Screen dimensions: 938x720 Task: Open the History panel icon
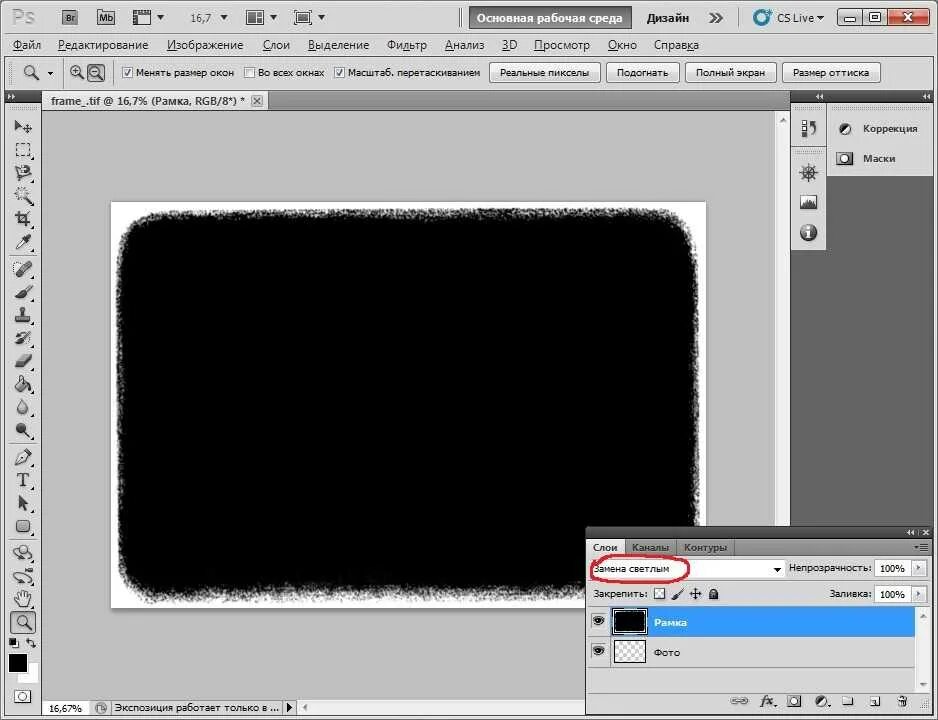[x=808, y=128]
